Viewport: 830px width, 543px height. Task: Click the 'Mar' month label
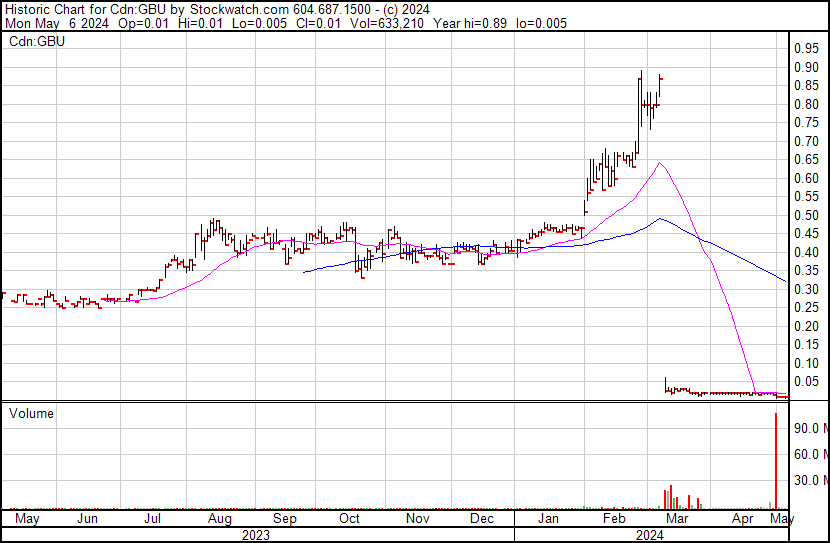coord(677,519)
